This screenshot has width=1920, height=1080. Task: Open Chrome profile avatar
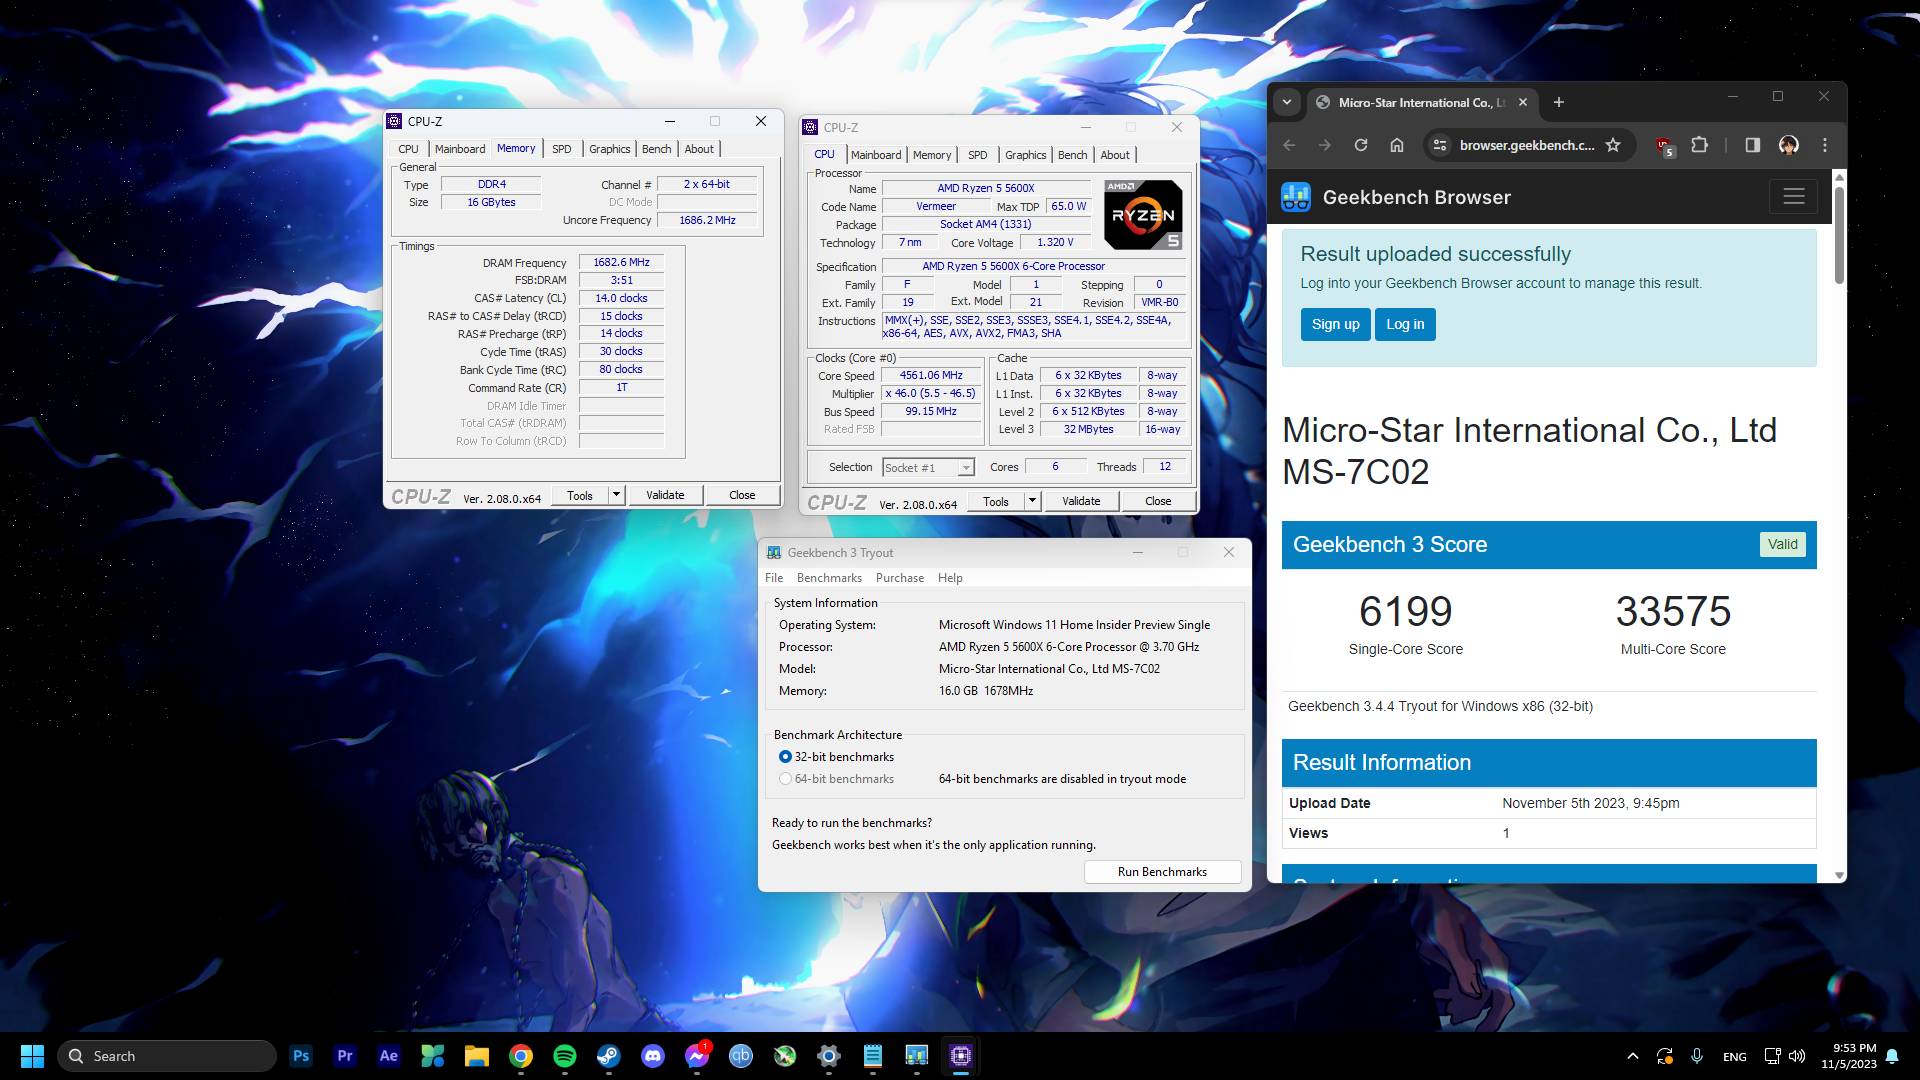pos(1789,145)
